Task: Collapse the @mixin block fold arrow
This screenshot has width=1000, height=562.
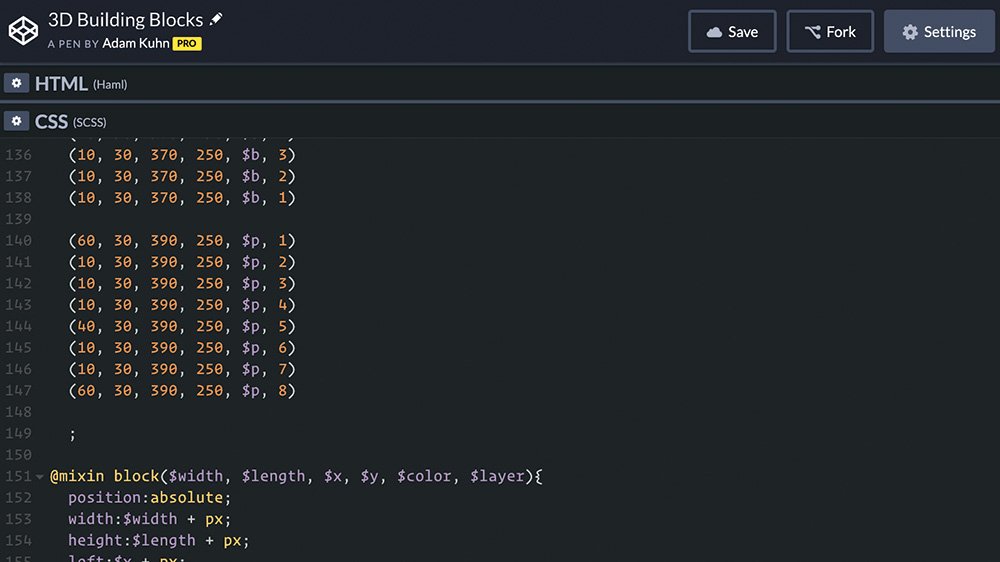Action: (40, 477)
